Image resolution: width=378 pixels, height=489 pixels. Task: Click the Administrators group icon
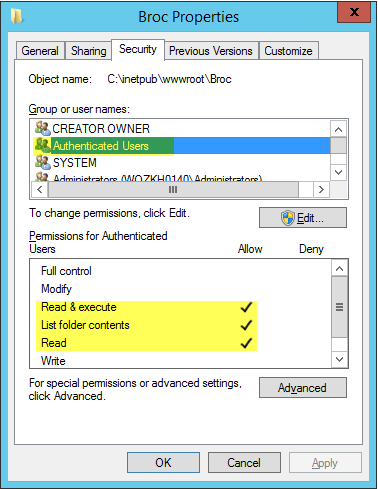[x=43, y=177]
